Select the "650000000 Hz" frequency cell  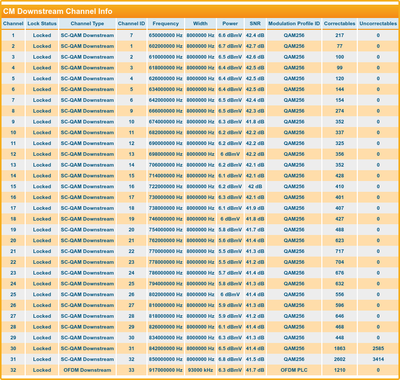[x=166, y=35]
